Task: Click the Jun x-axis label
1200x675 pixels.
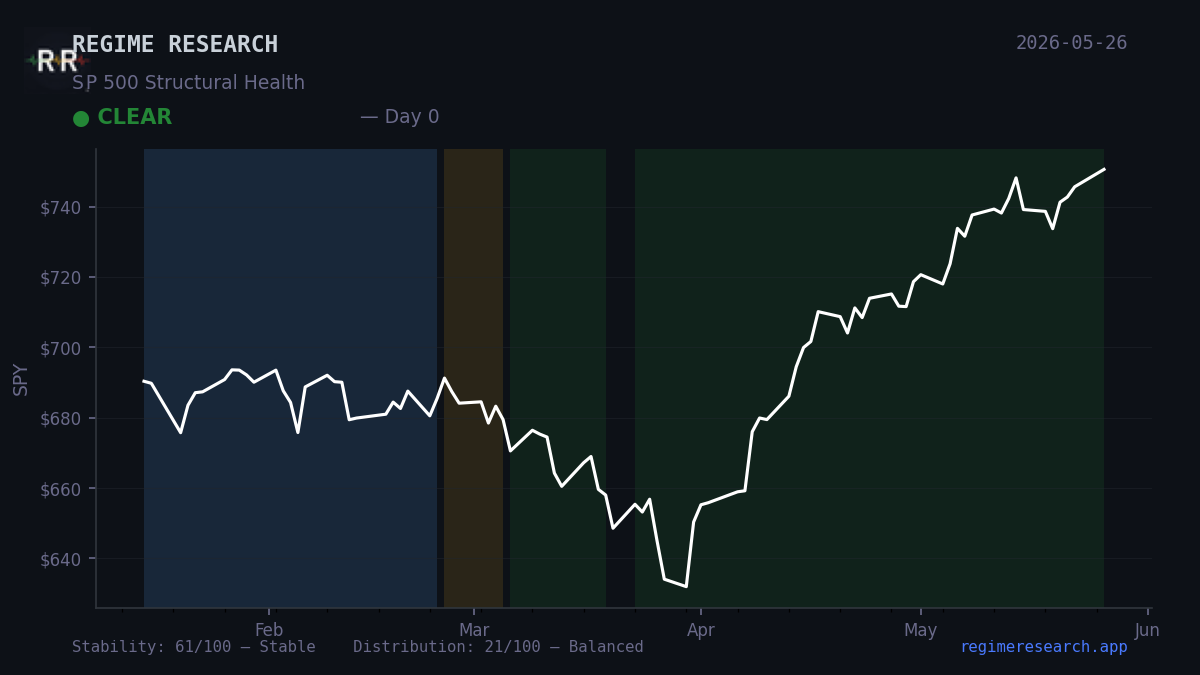Action: pyautogui.click(x=1147, y=630)
